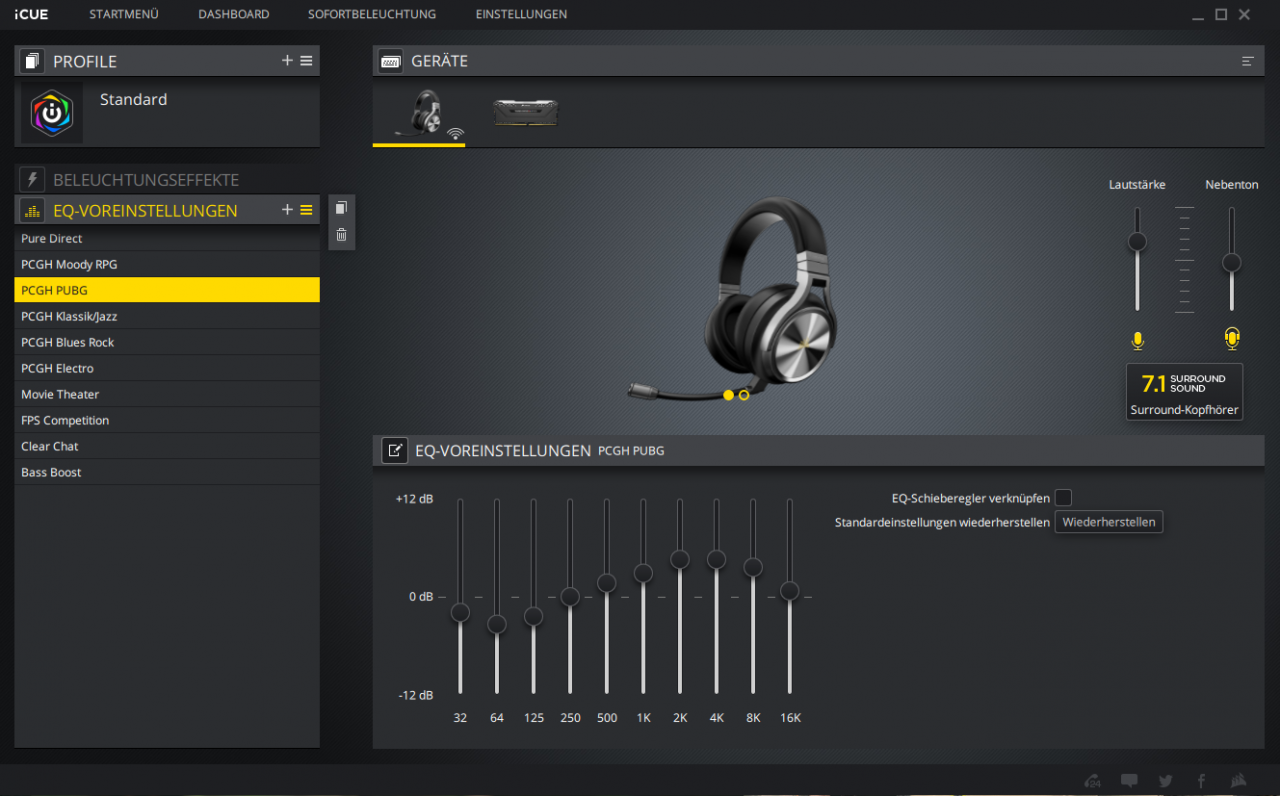
Task: Select the headset device thumbnail
Action: [420, 113]
